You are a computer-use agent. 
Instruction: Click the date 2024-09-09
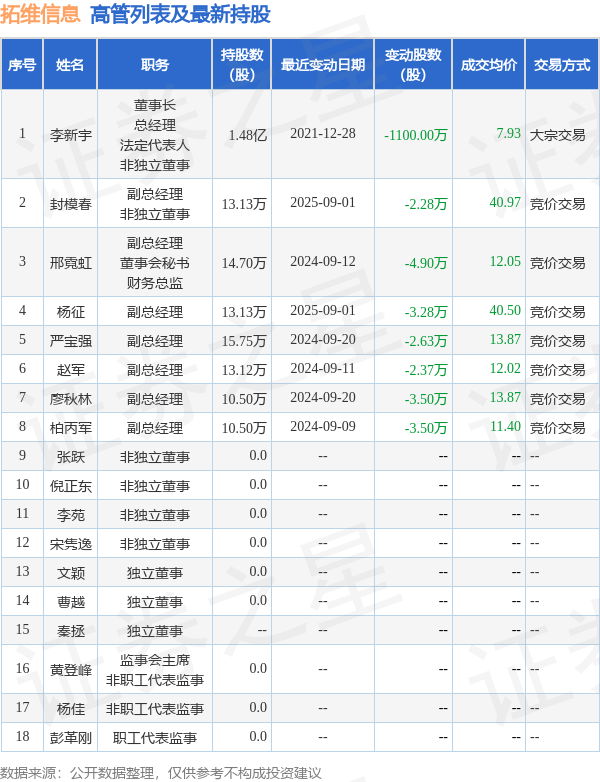point(323,426)
